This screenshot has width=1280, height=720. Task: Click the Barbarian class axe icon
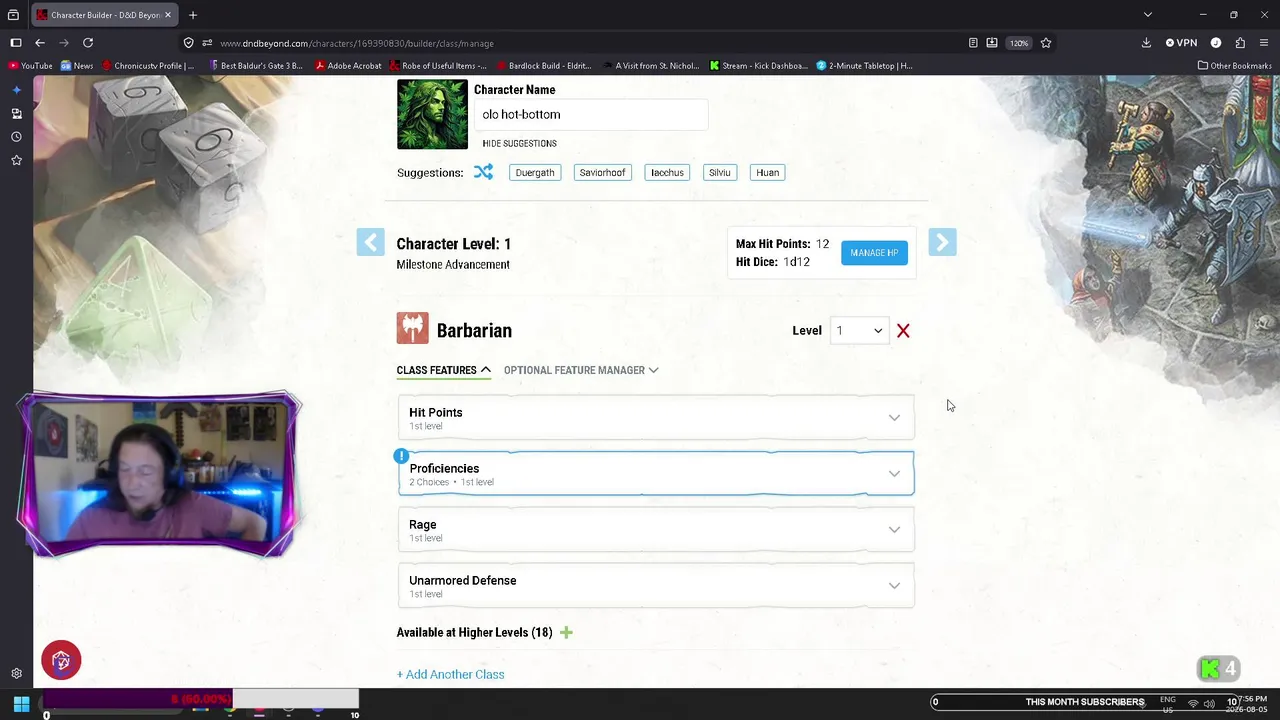[412, 329]
